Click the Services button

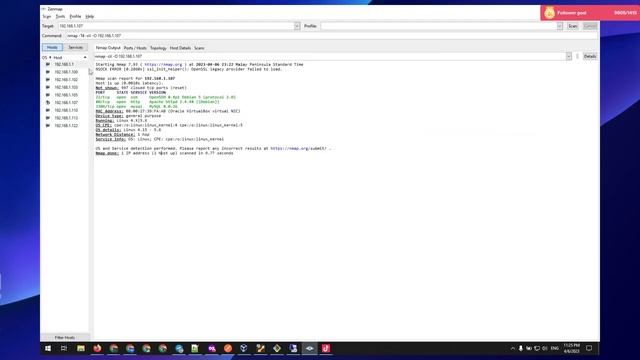76,47
